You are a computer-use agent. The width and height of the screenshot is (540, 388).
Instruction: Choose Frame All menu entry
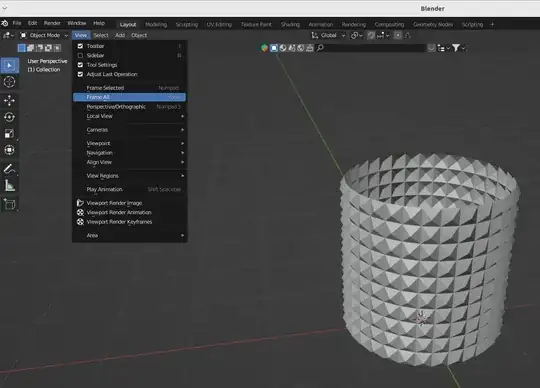130,97
